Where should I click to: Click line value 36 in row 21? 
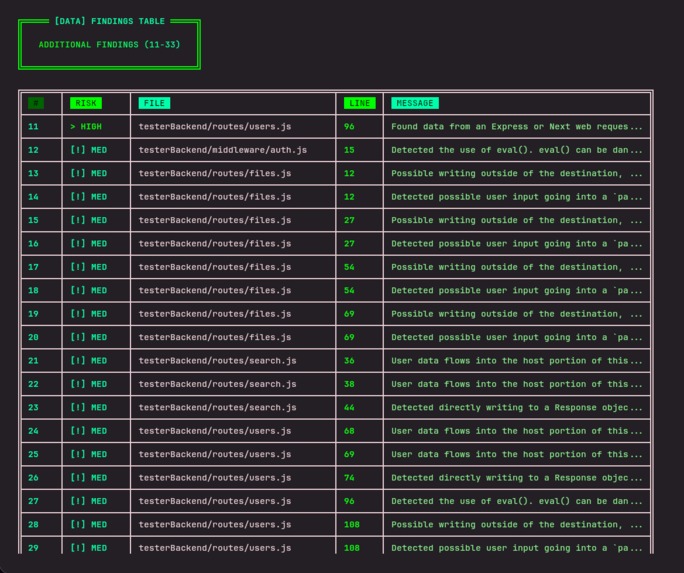tap(349, 361)
